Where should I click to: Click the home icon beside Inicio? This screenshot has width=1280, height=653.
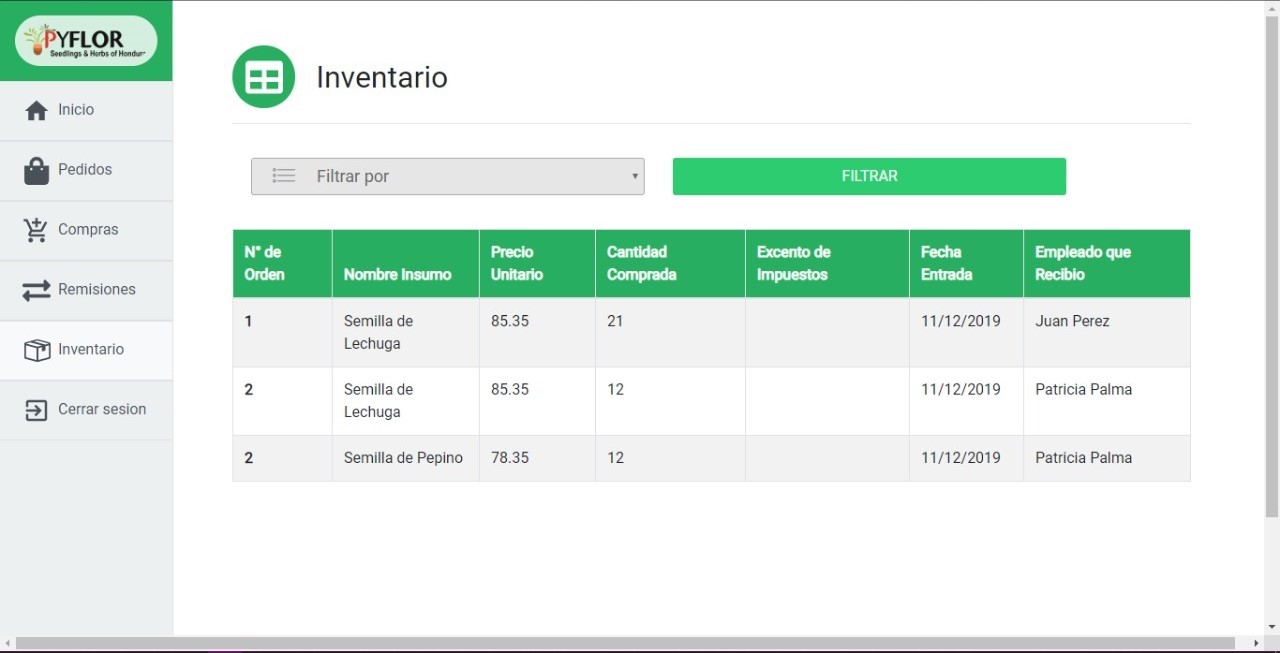pos(36,109)
